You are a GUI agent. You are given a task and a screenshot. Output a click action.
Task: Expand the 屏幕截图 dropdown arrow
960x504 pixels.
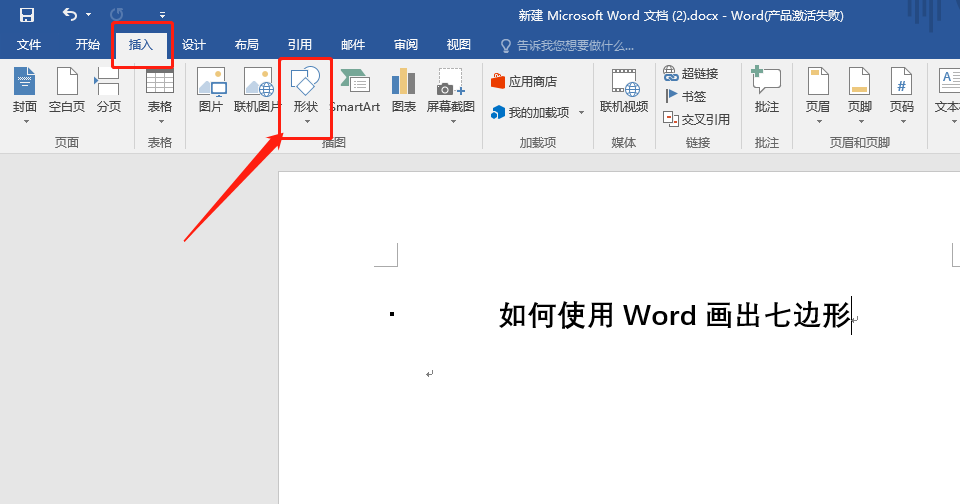(x=452, y=121)
